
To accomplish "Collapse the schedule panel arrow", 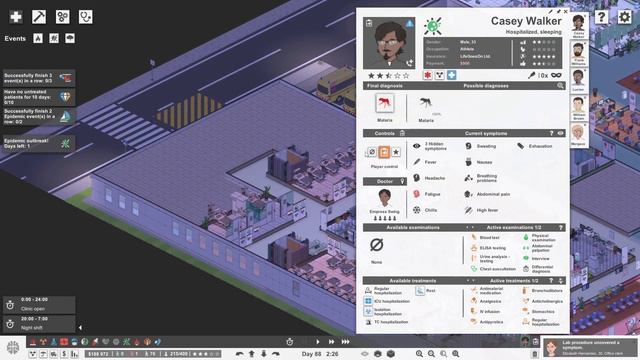I will coord(80,327).
